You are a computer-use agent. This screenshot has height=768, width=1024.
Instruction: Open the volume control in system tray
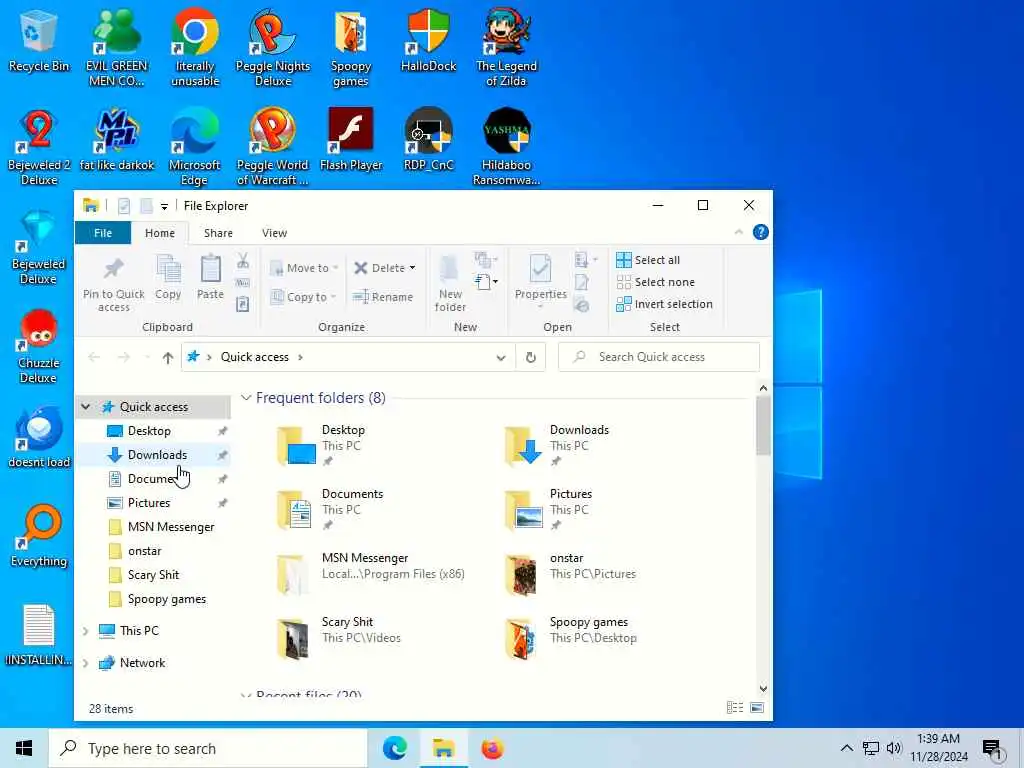tap(894, 748)
